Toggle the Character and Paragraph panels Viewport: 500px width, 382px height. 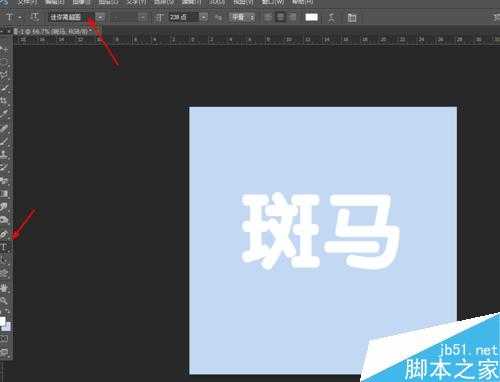point(352,18)
